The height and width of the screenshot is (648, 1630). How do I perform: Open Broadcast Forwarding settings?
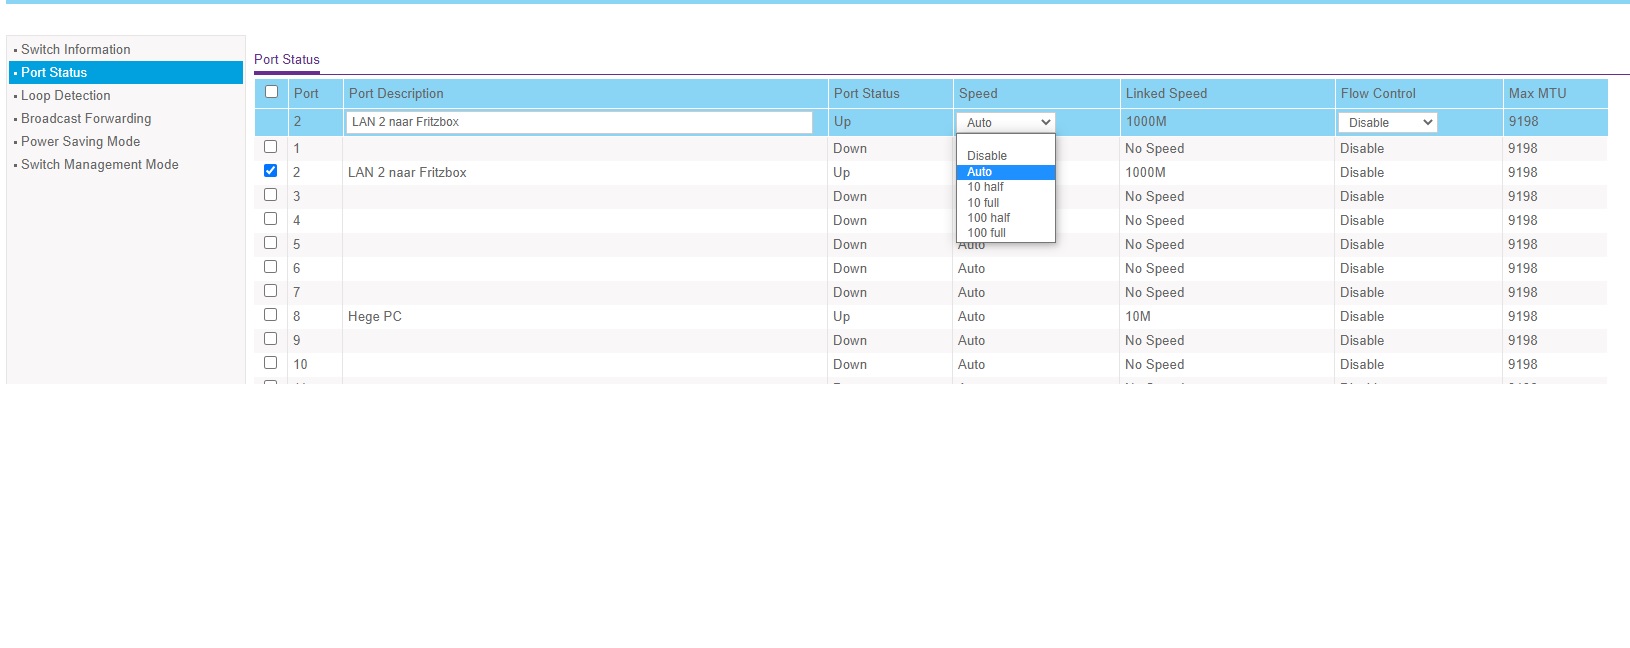[x=86, y=118]
